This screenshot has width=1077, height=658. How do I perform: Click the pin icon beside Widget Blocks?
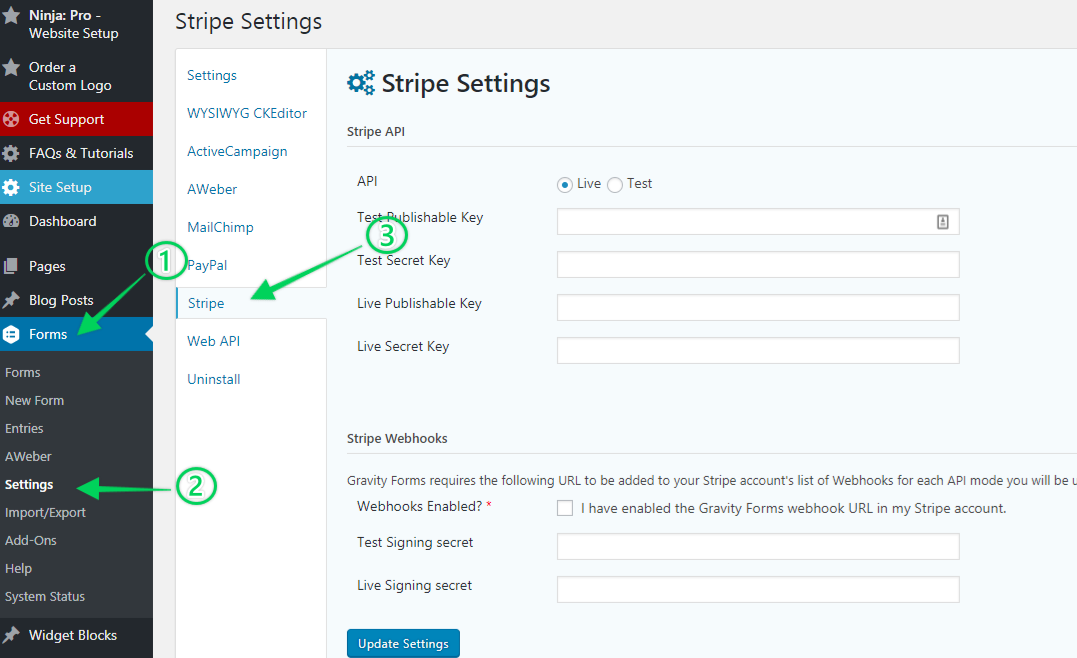11,635
